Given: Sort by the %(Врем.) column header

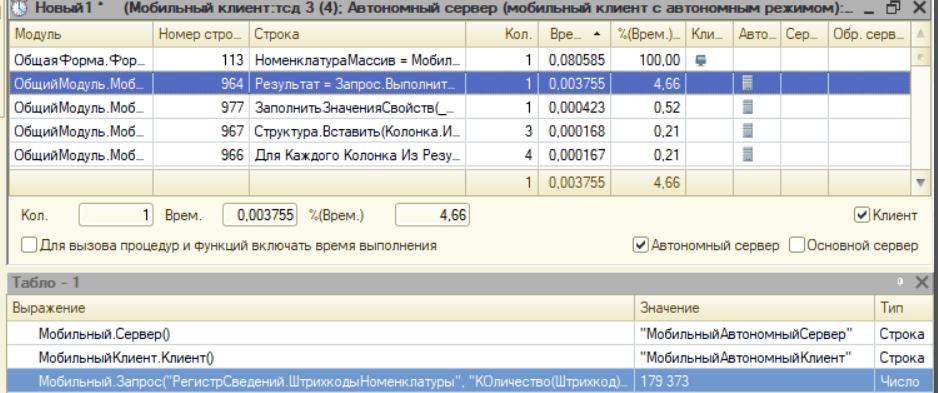Looking at the screenshot, I should click(648, 35).
